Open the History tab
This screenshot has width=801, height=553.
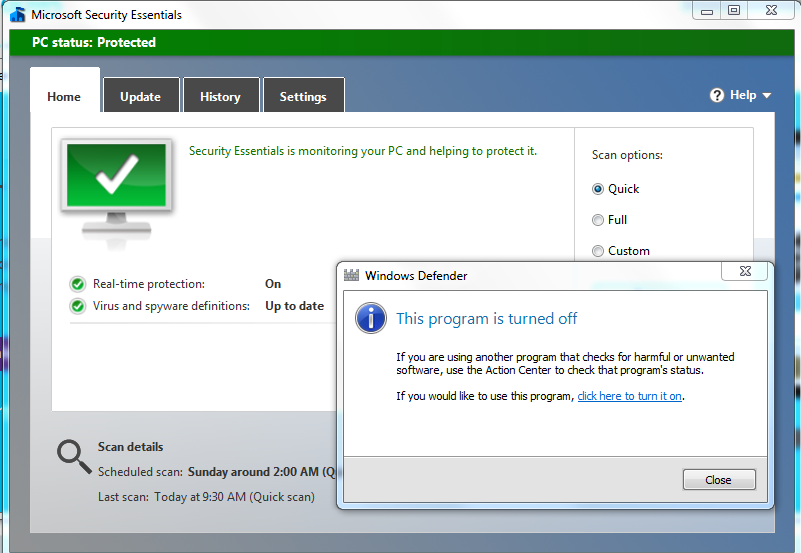pyautogui.click(x=220, y=97)
